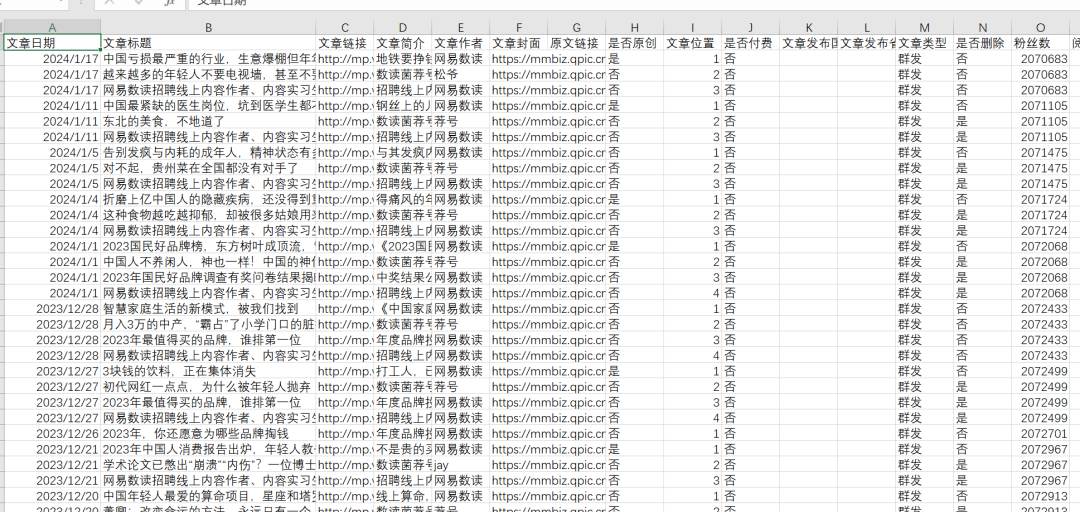
Task: Click the 文章封面 header cell
Action: coord(519,43)
